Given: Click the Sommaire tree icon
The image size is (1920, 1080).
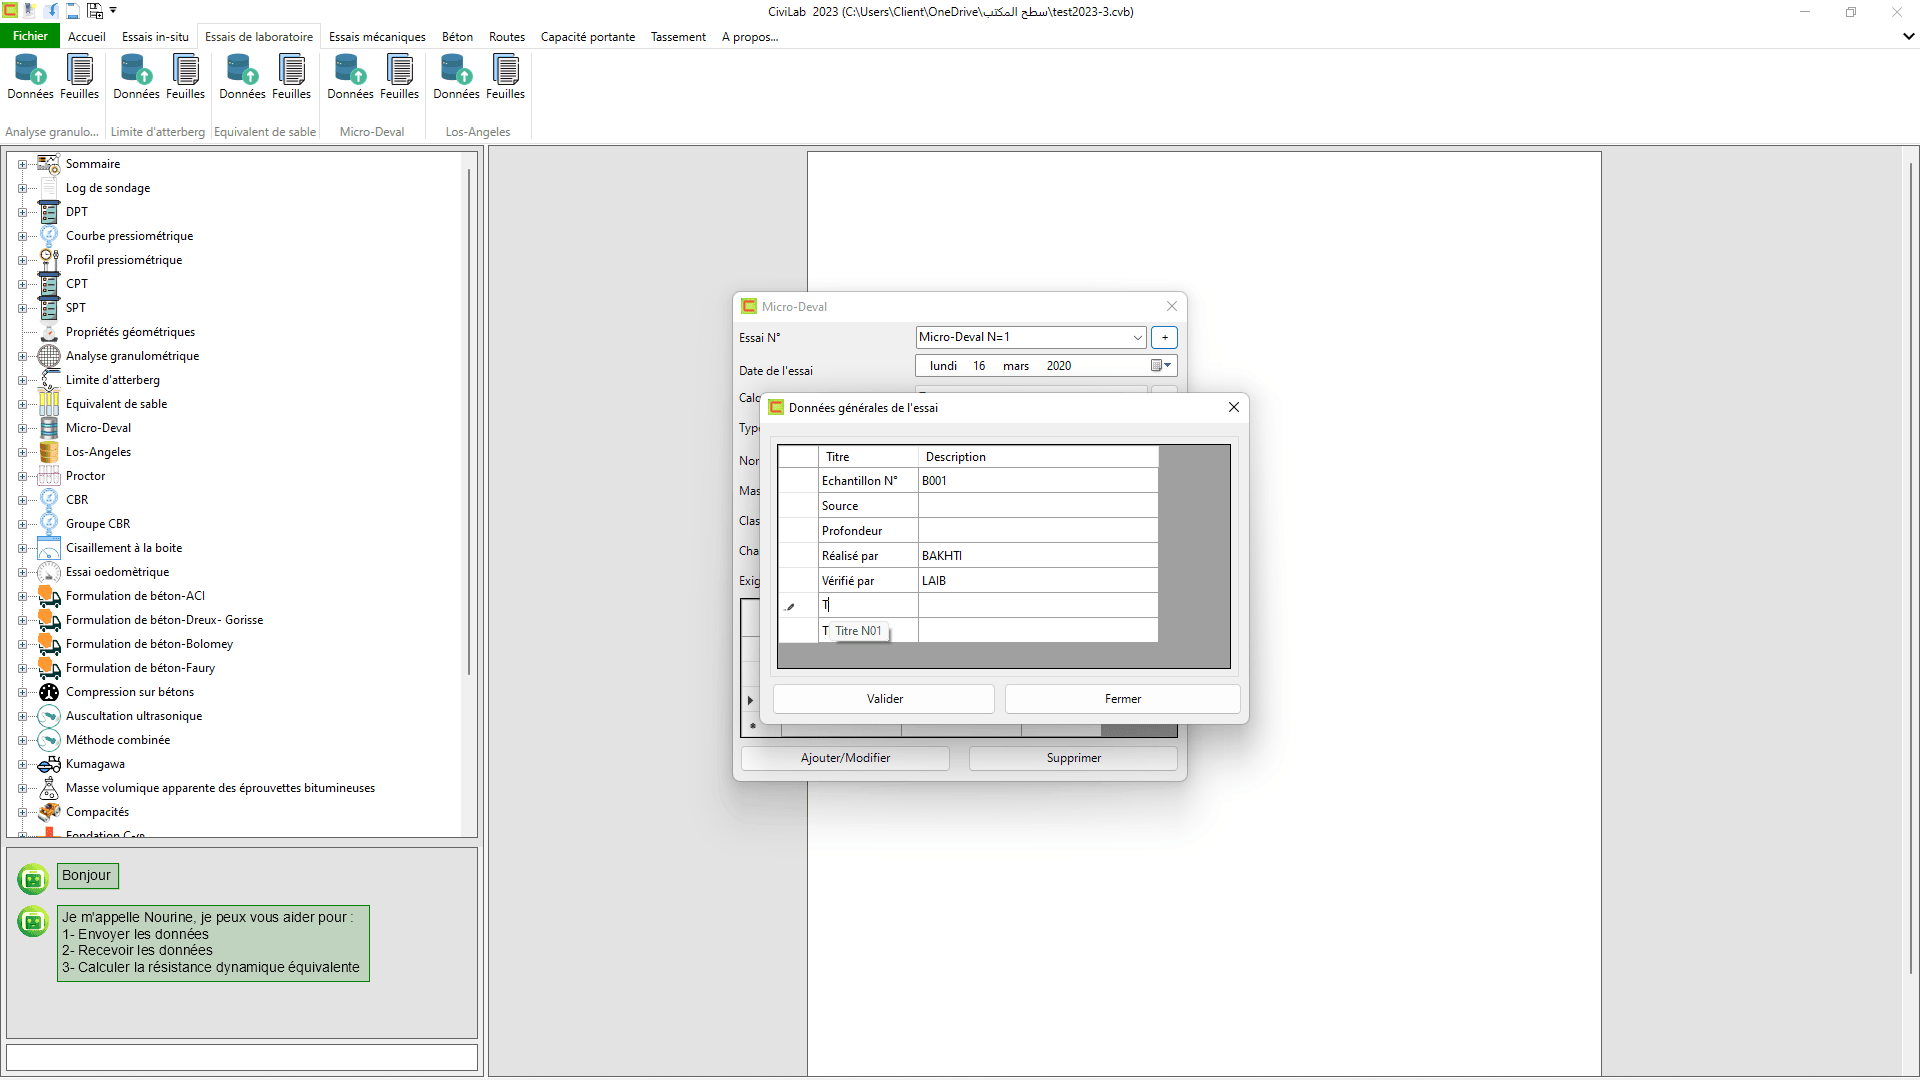Looking at the screenshot, I should (x=49, y=163).
